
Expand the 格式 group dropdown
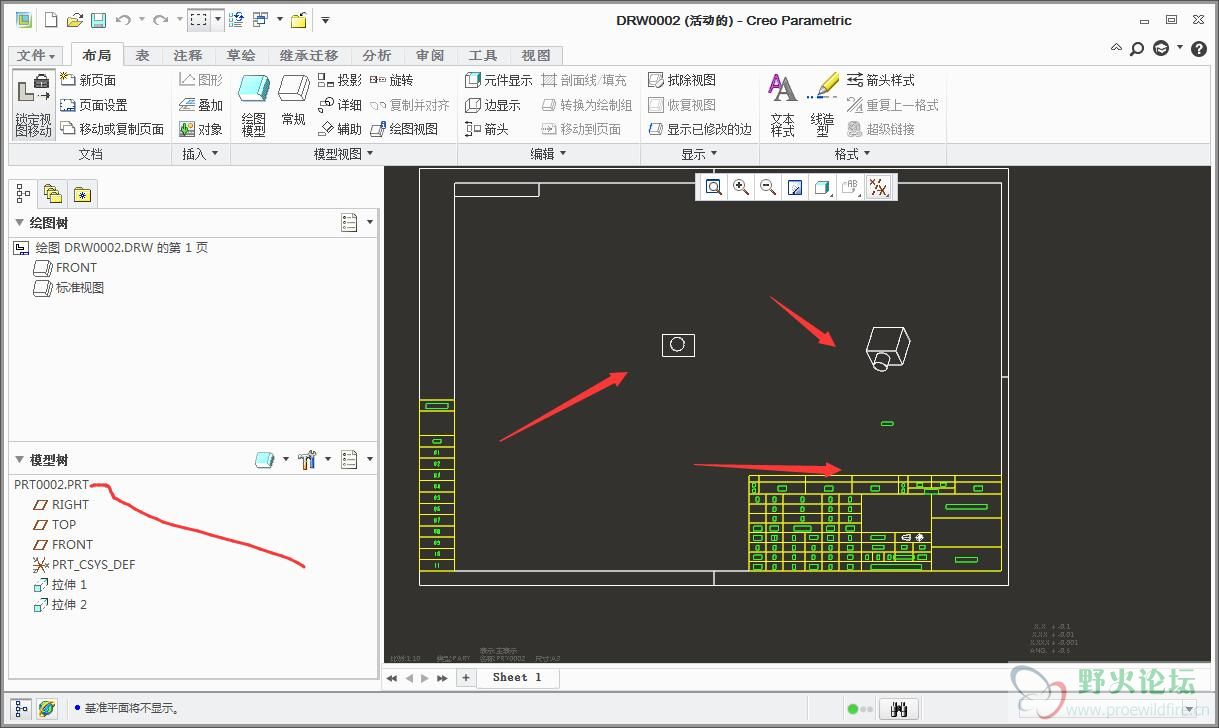click(852, 154)
